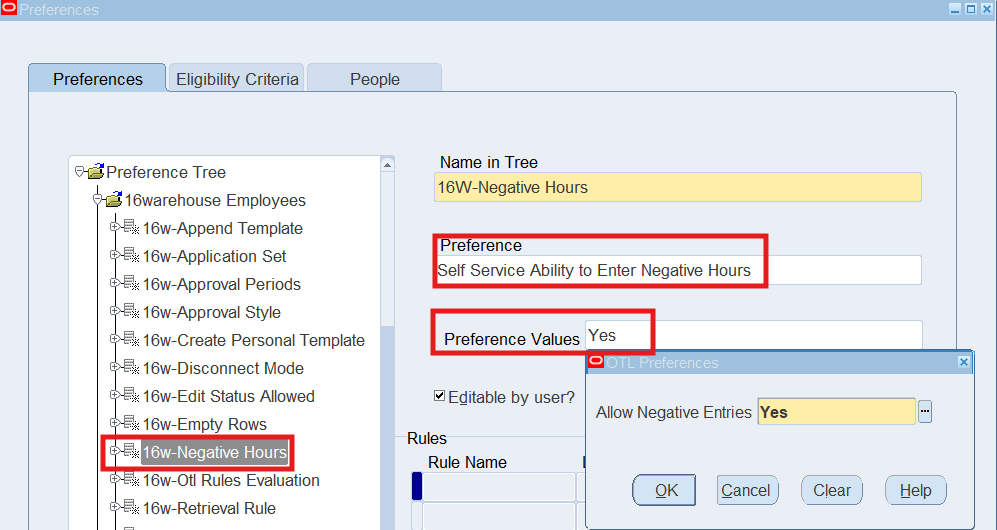The height and width of the screenshot is (530, 997).
Task: Click the 16w-Empty Rows node icon
Action: [x=131, y=424]
